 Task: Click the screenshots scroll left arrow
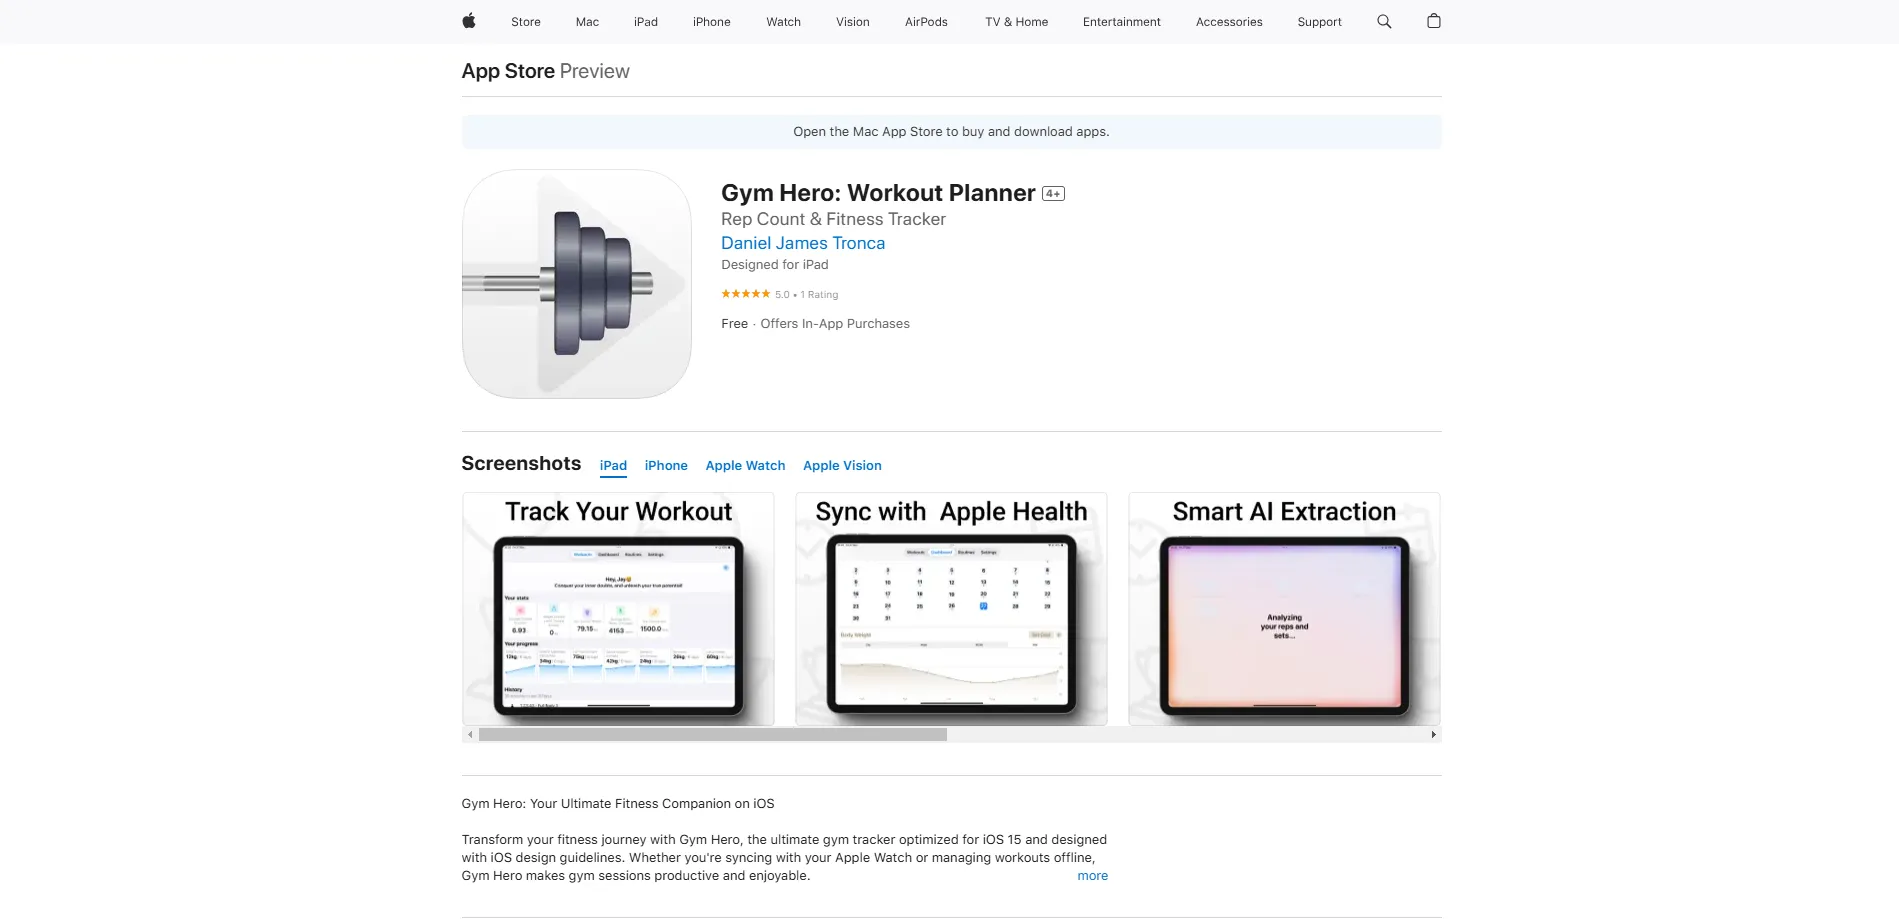pyautogui.click(x=470, y=735)
